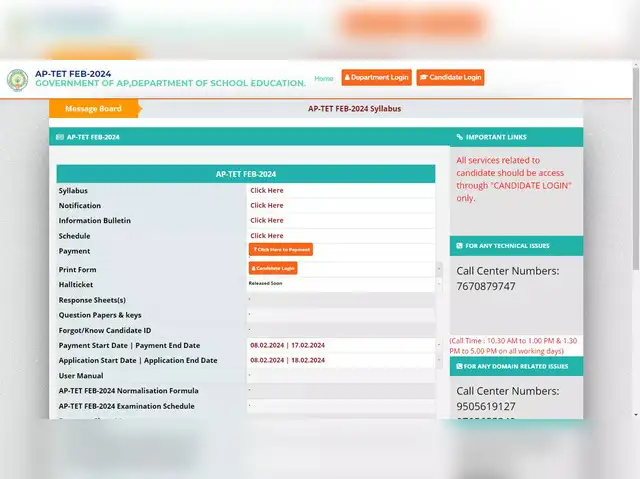Click the page vertical scrollbar
The image size is (640, 479).
click(x=635, y=200)
